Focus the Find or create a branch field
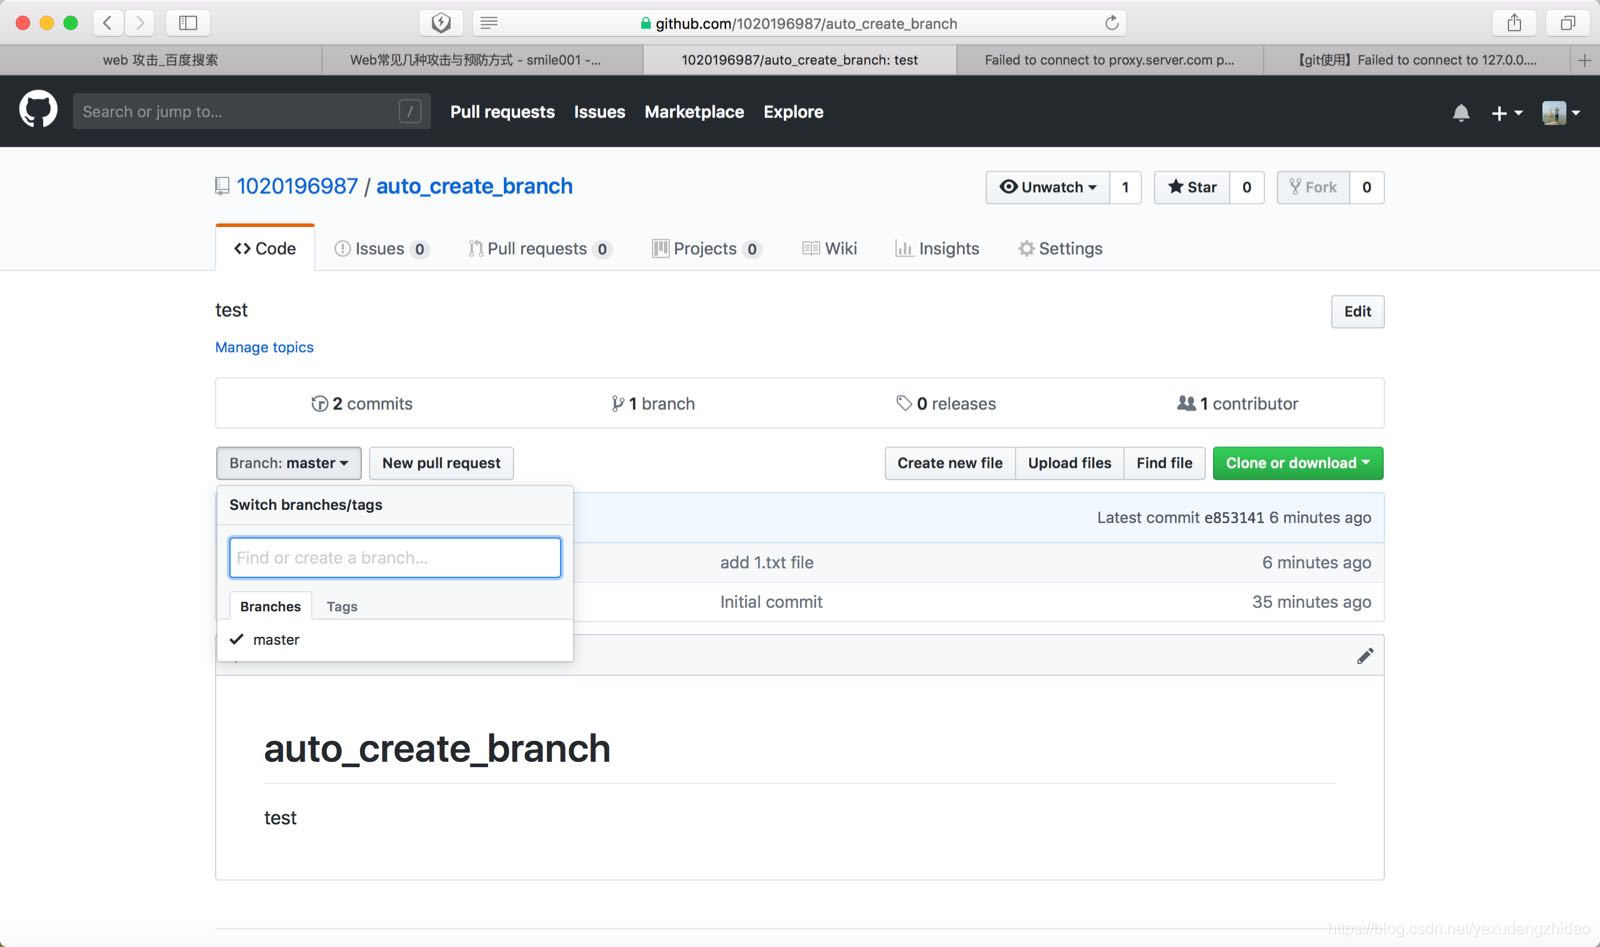 [x=395, y=558]
